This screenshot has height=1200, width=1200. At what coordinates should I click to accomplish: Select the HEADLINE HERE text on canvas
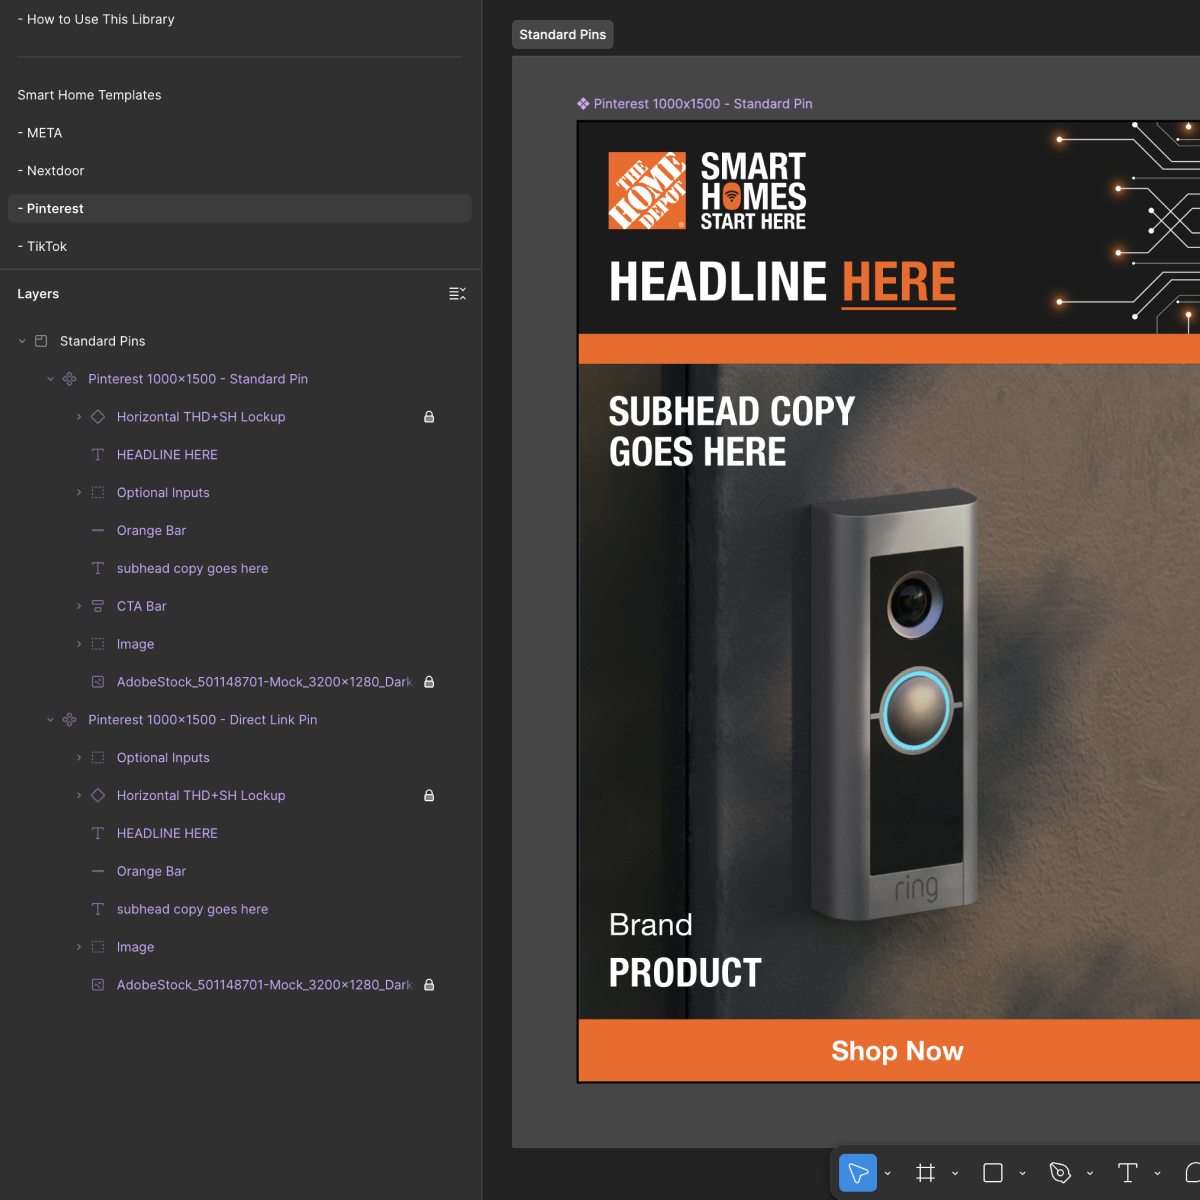782,282
